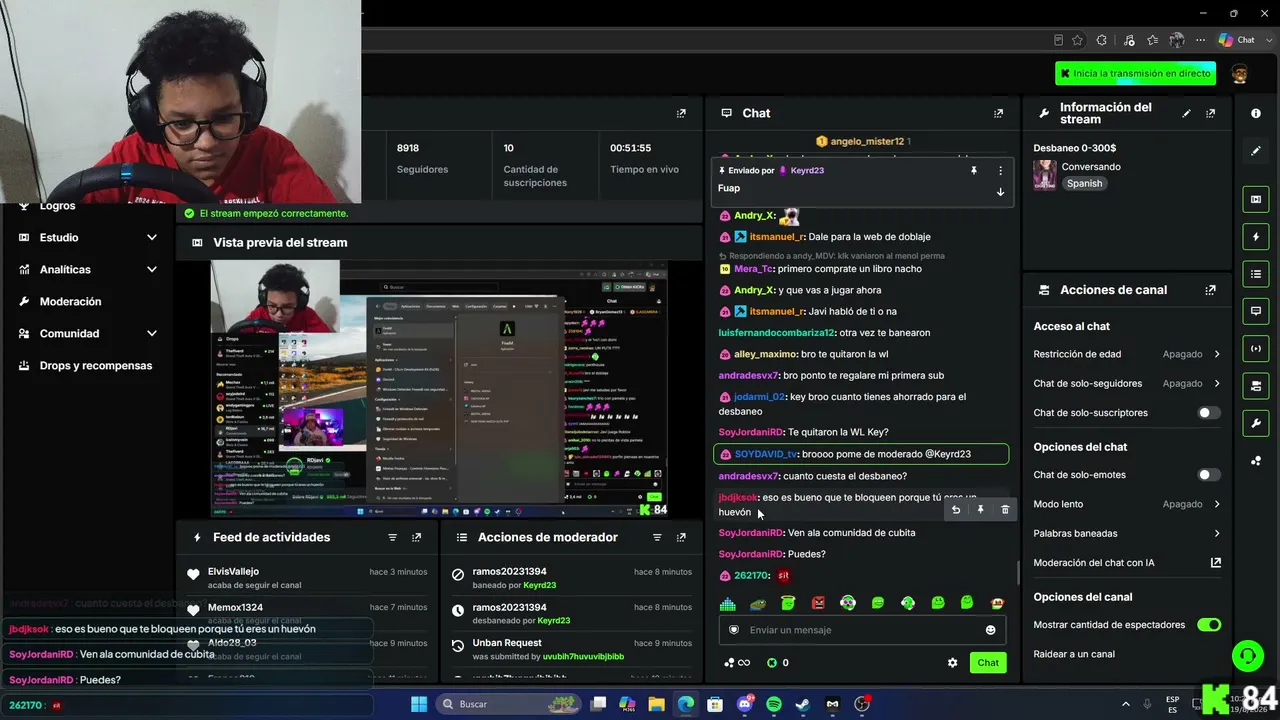This screenshot has width=1280, height=720.
Task: Open the pinned message three-dot menu
Action: (1000, 171)
